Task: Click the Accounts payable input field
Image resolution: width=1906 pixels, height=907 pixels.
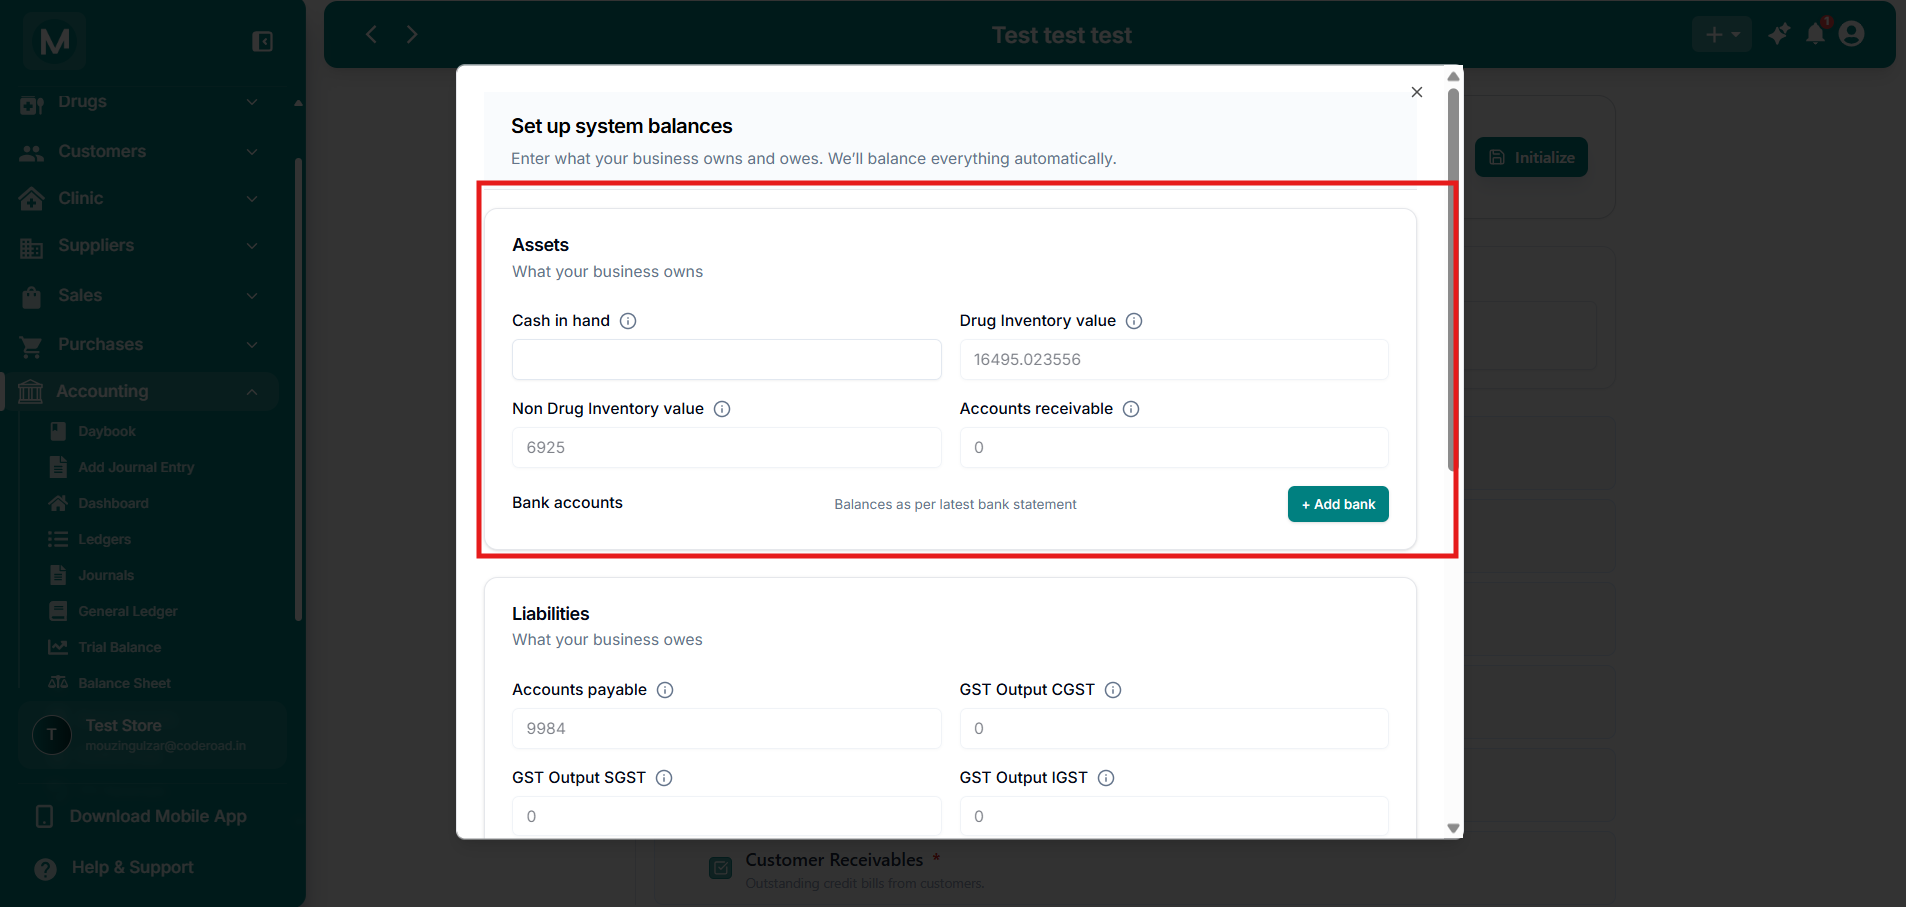Action: 727,729
